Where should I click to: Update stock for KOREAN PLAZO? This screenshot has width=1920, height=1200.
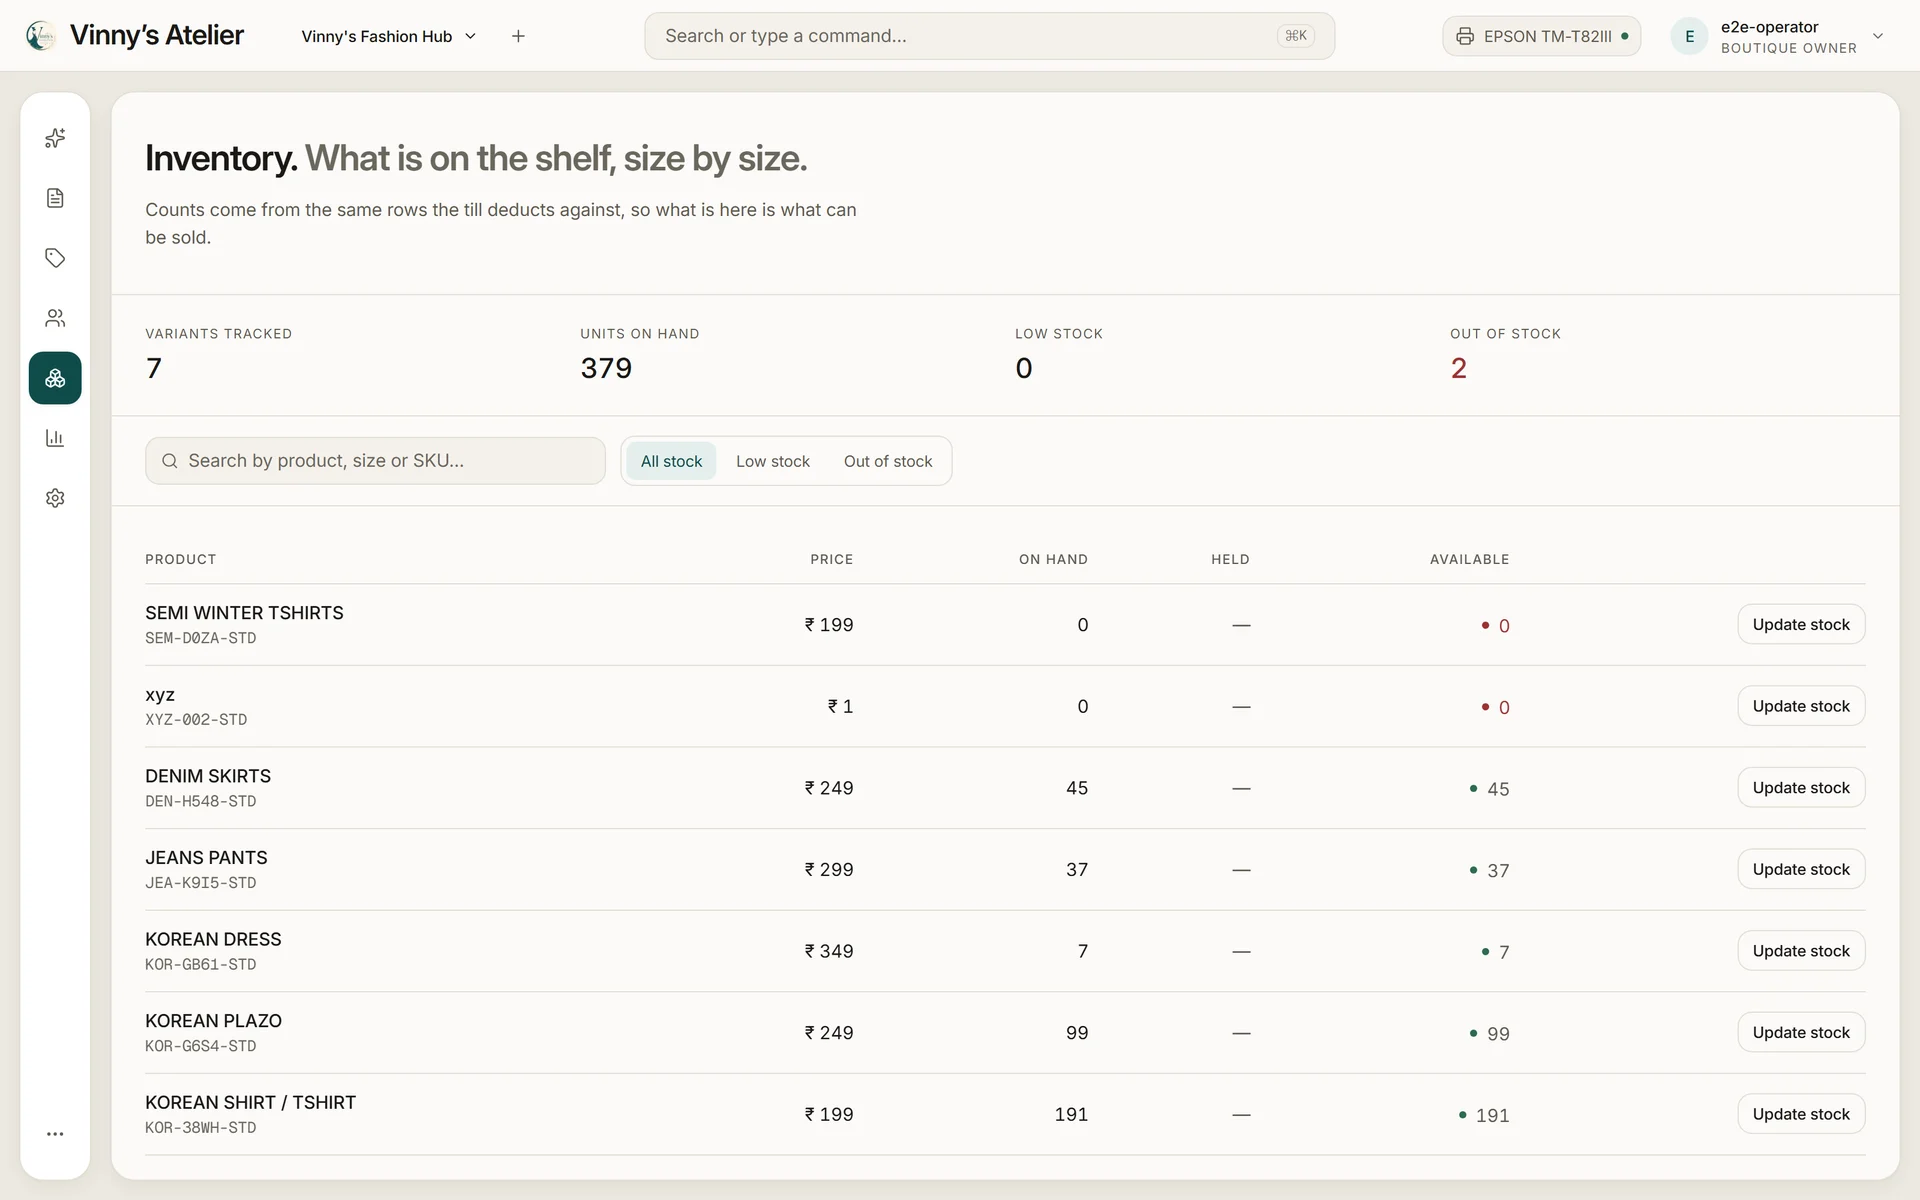pyautogui.click(x=1801, y=1033)
